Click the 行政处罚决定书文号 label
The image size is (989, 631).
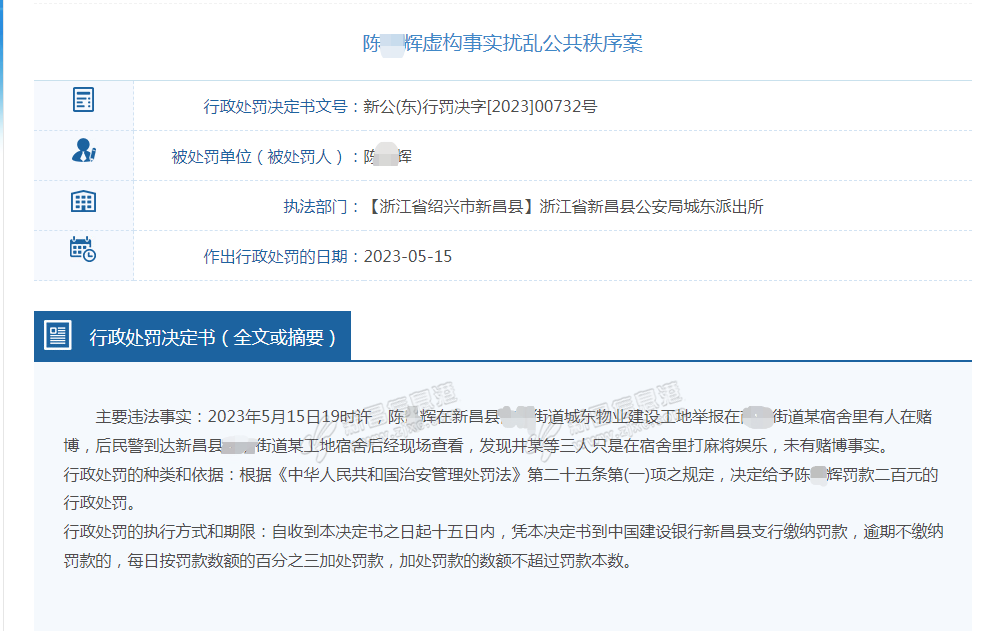[x=276, y=106]
